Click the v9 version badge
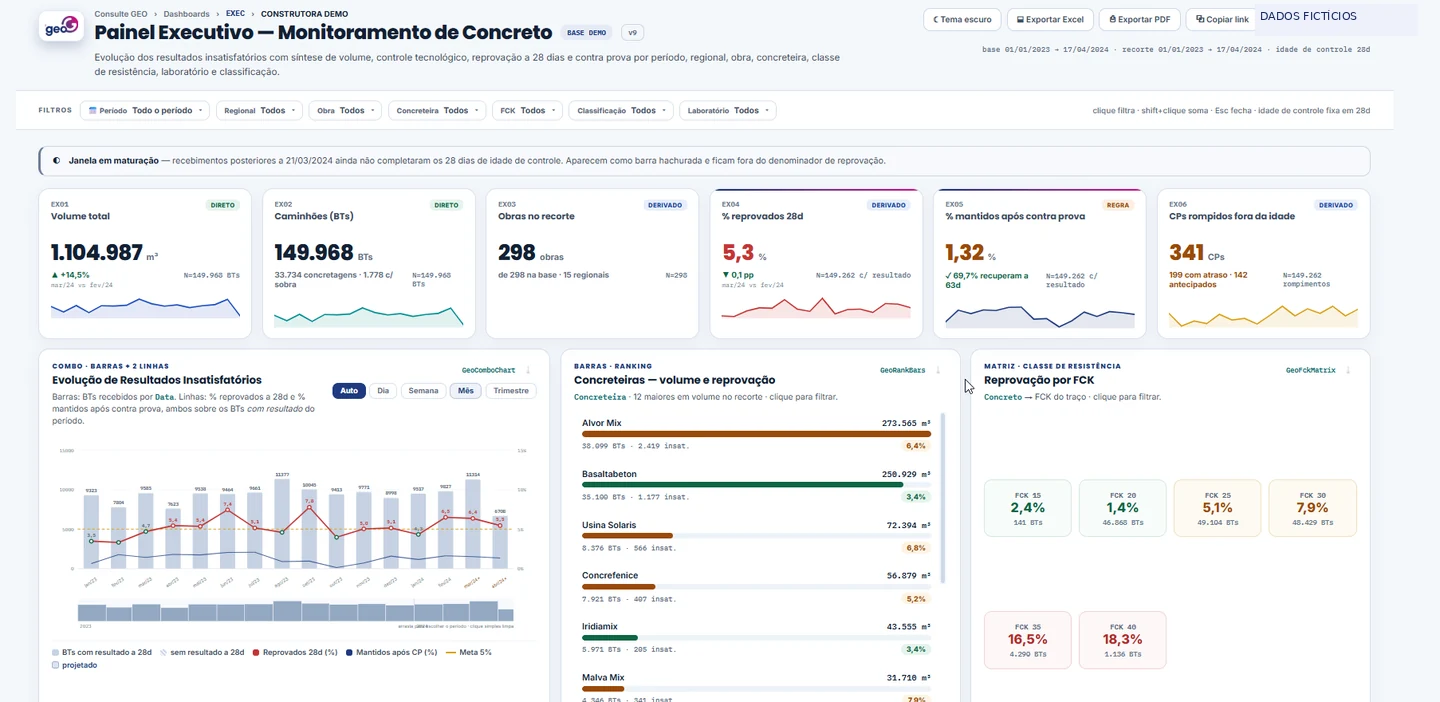This screenshot has height=702, width=1440. 632,33
